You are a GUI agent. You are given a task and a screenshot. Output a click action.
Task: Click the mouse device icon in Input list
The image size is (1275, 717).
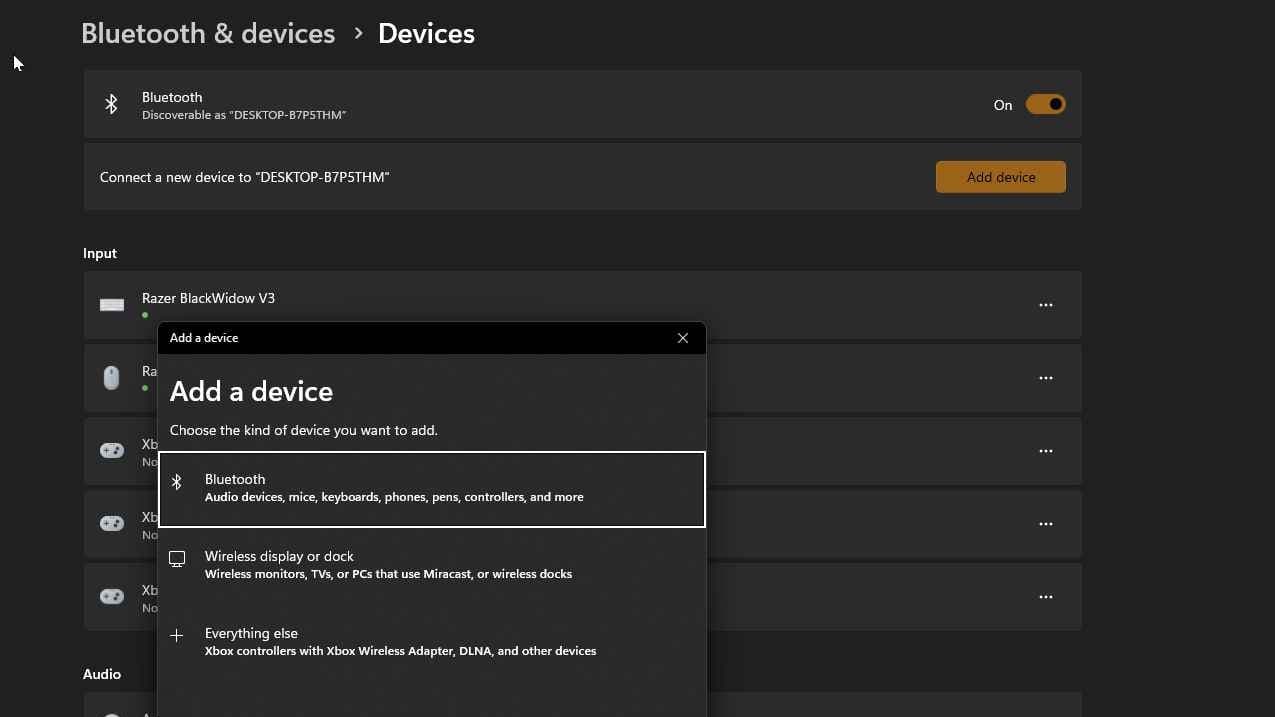coord(112,378)
